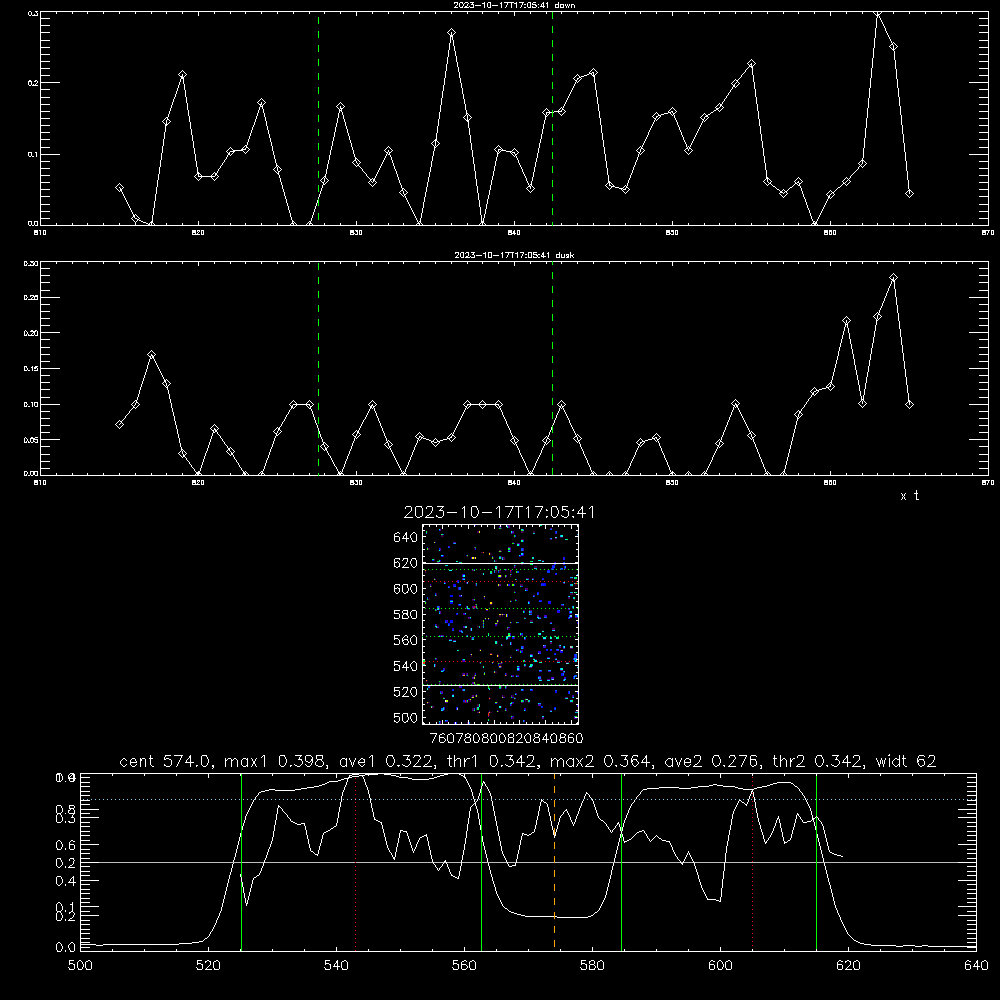Select the green vertical line near 525 in bottom plot
The width and height of the screenshot is (1000, 1000).
241,861
